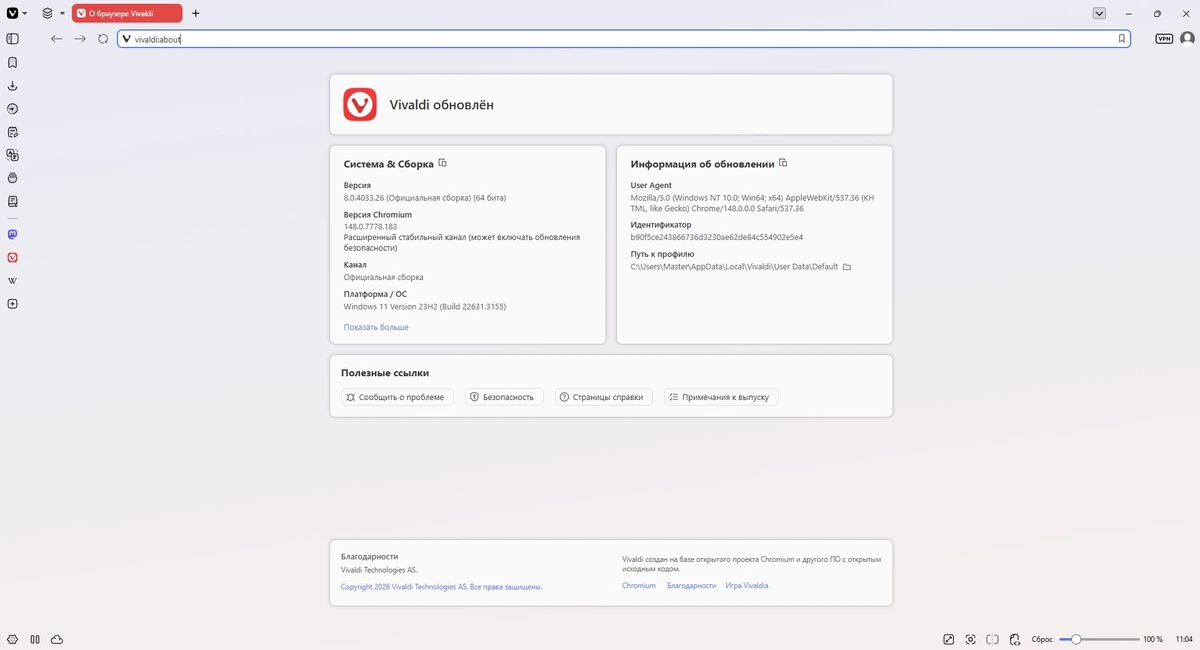Click the Vivaldi logo in the header card
The height and width of the screenshot is (650, 1200).
point(360,104)
